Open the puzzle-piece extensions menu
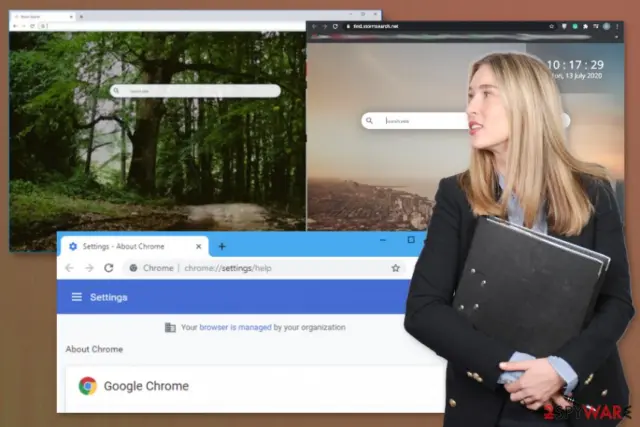Screen dimensions: 640x427 point(585,26)
